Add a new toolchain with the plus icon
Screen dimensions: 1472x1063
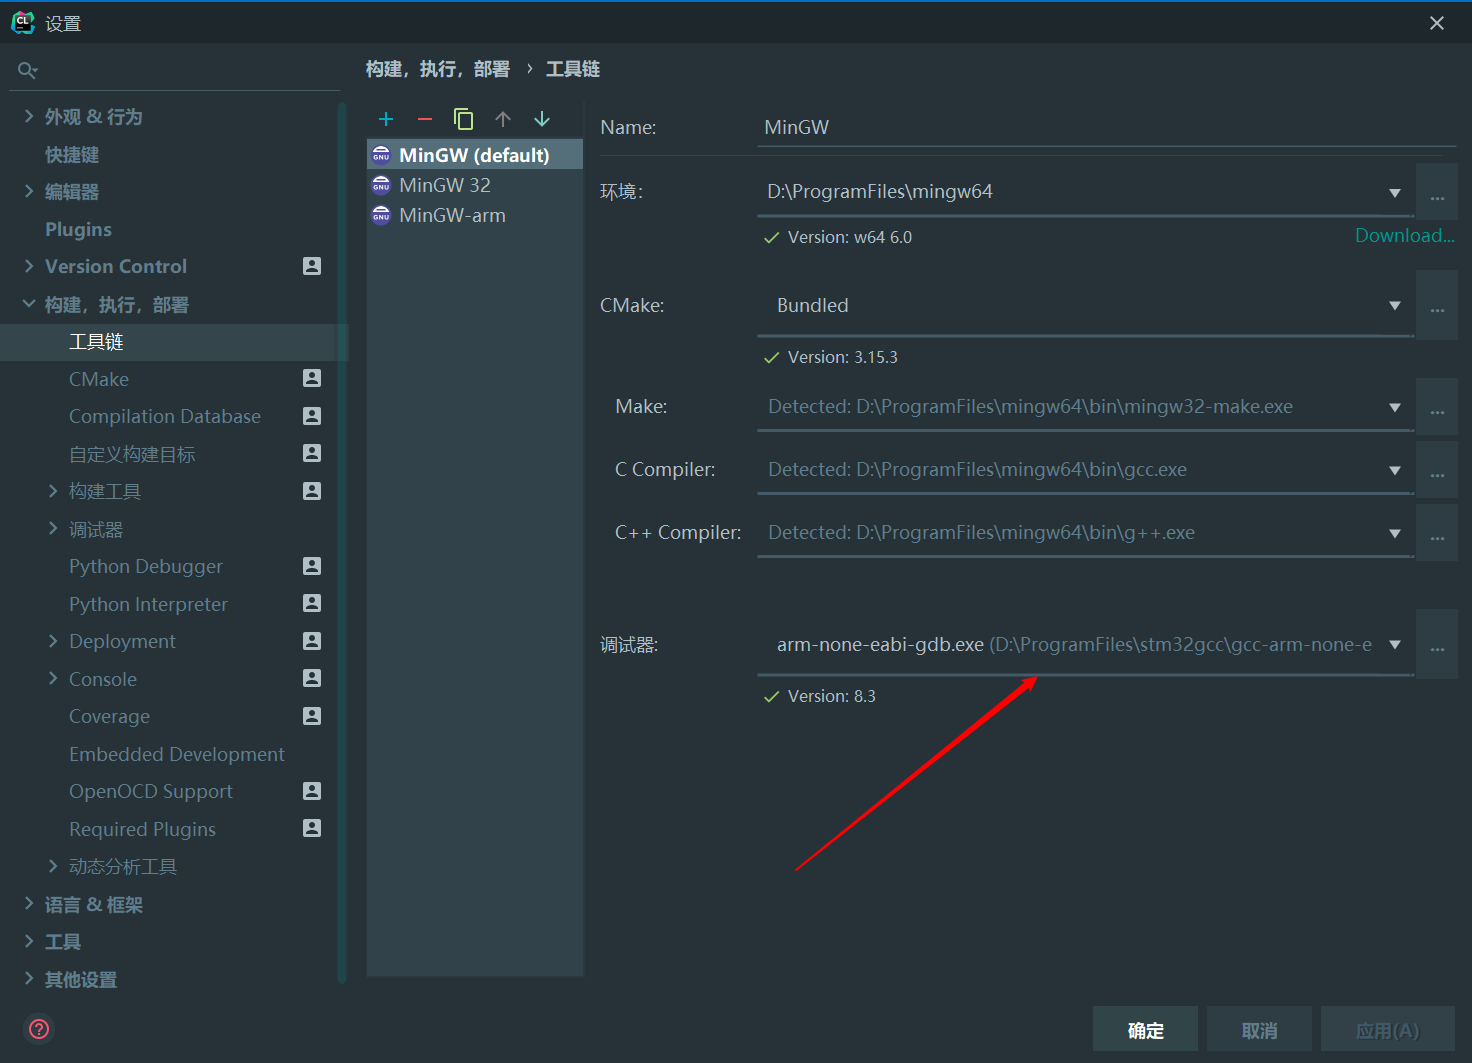tap(386, 118)
